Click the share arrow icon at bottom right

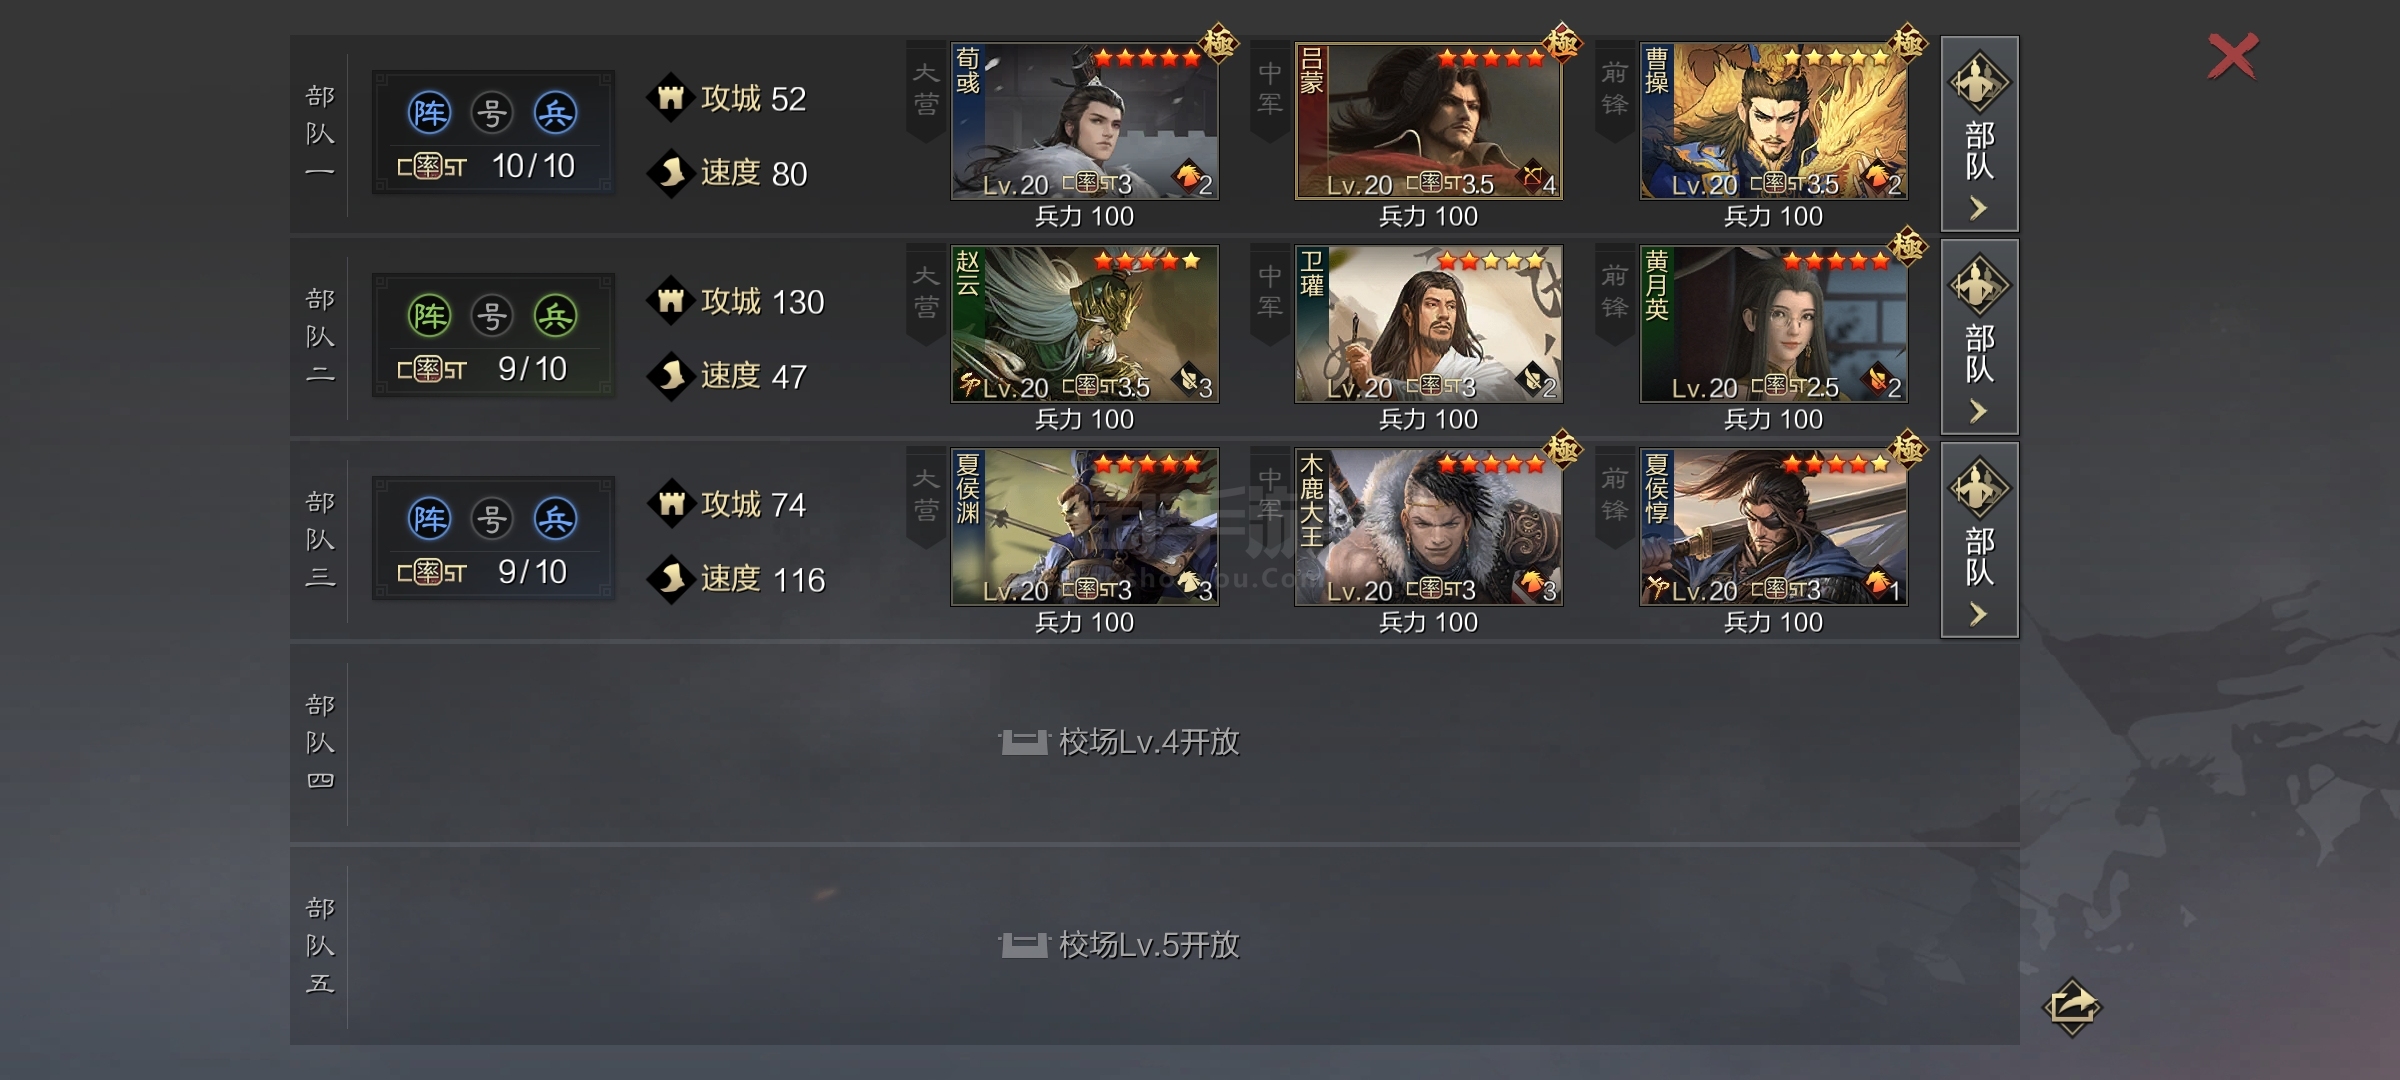tap(2072, 1006)
